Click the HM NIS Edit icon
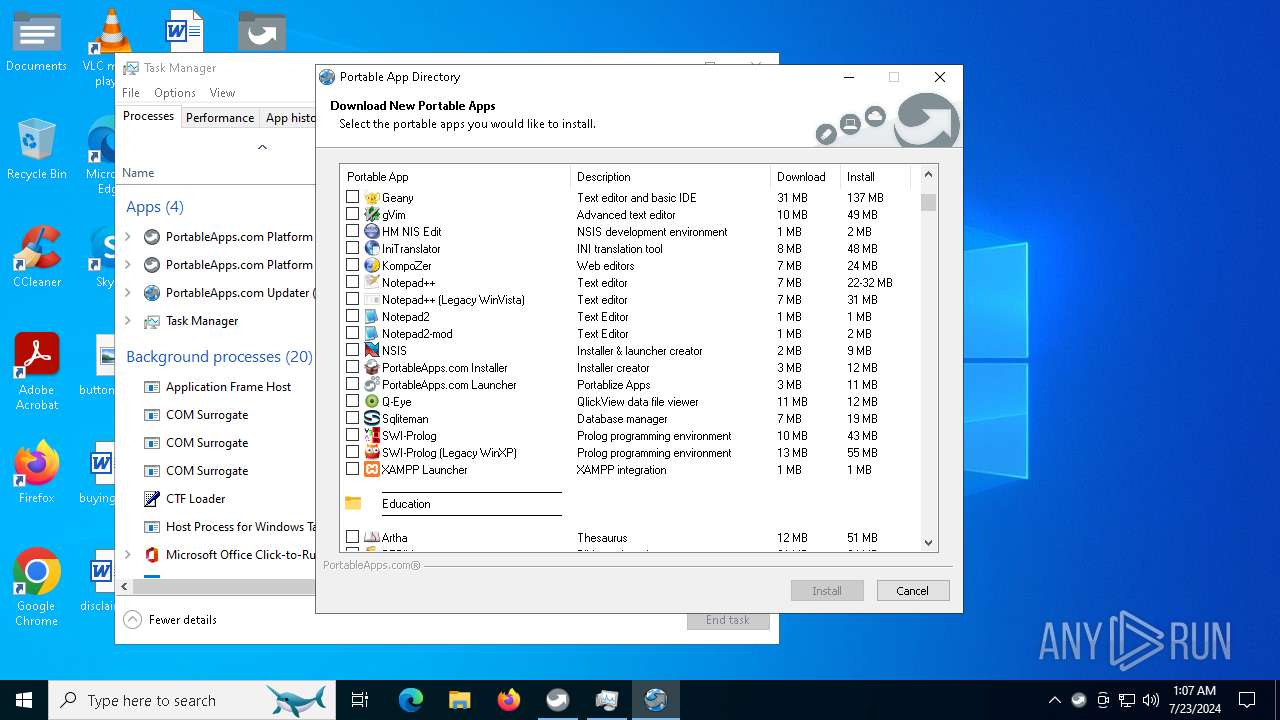Screen dimensions: 1280x720 coord(372,232)
